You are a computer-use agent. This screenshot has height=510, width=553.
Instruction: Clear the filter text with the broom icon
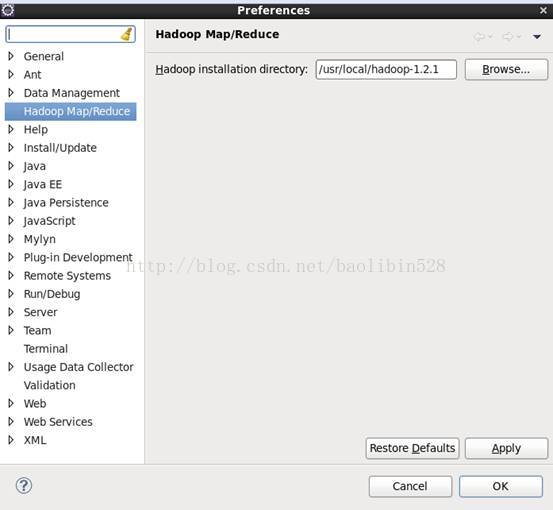click(x=127, y=34)
